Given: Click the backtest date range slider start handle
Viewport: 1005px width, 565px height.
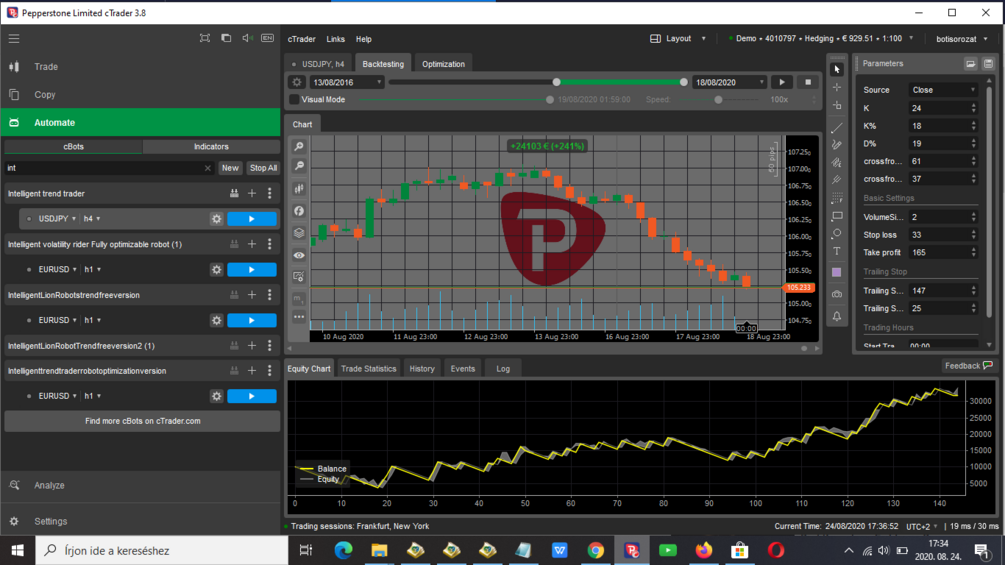Looking at the screenshot, I should 556,82.
